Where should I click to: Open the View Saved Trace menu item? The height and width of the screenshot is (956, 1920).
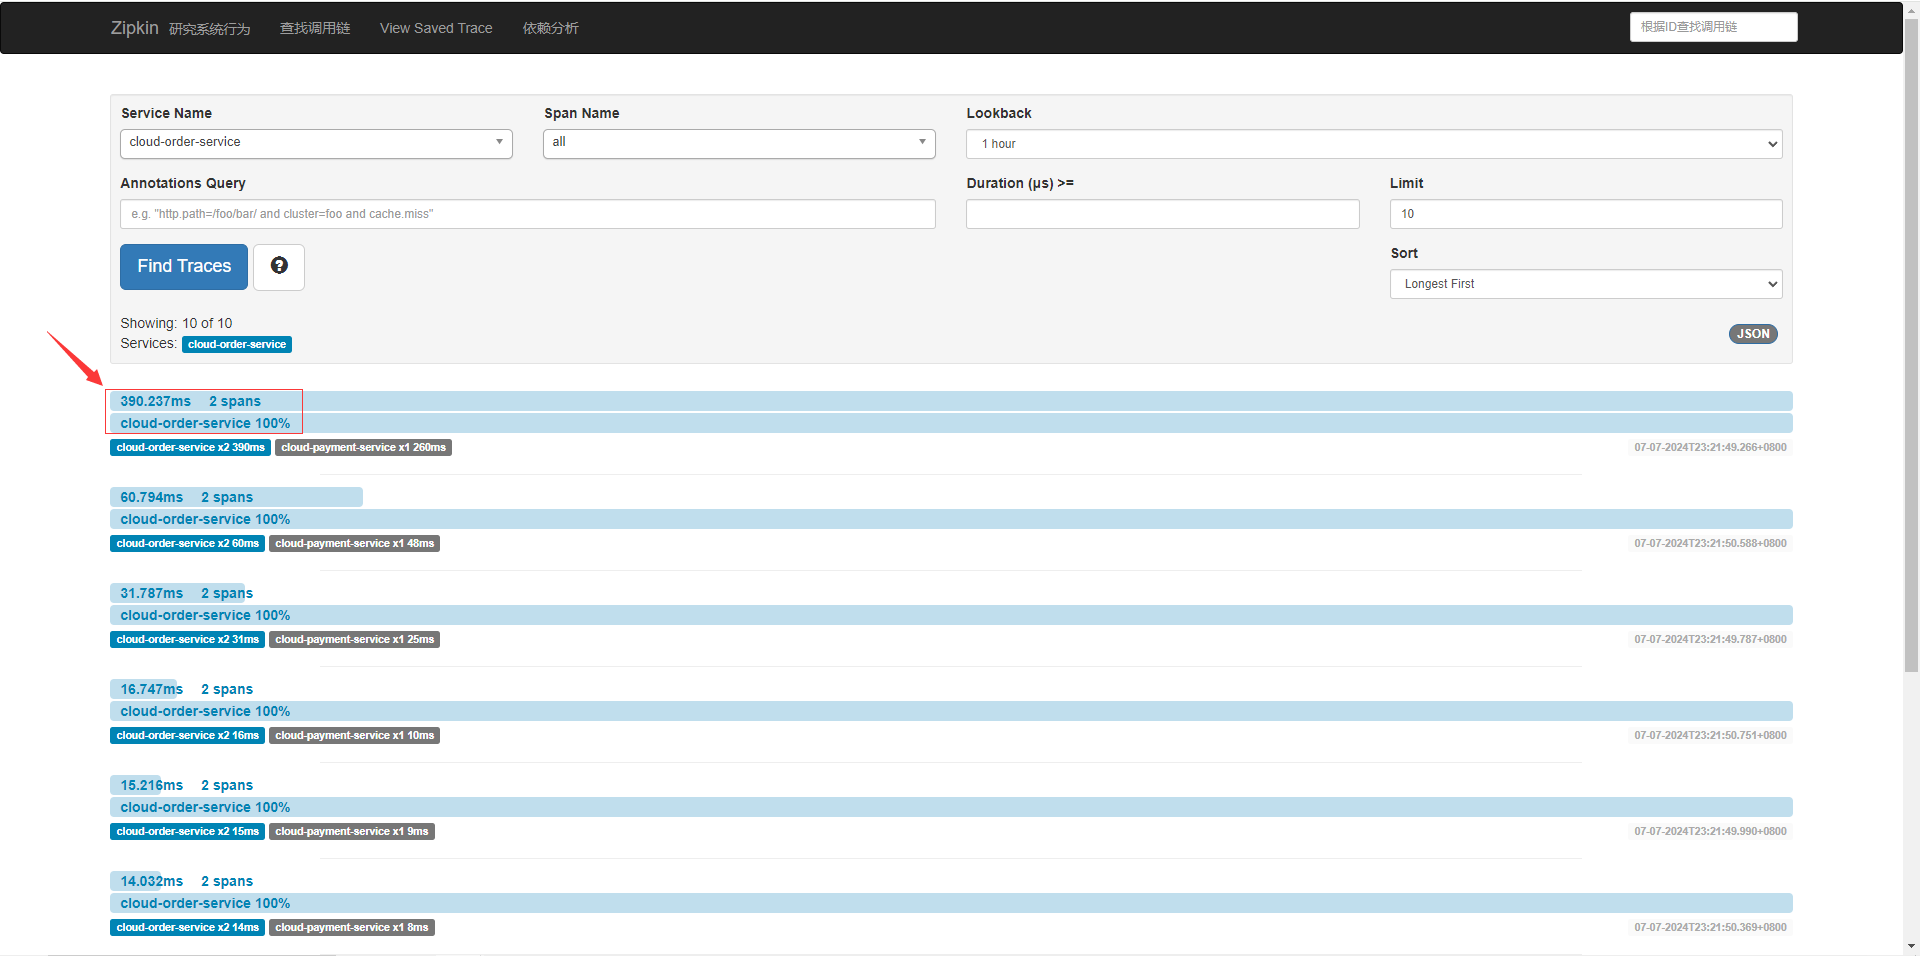point(436,28)
